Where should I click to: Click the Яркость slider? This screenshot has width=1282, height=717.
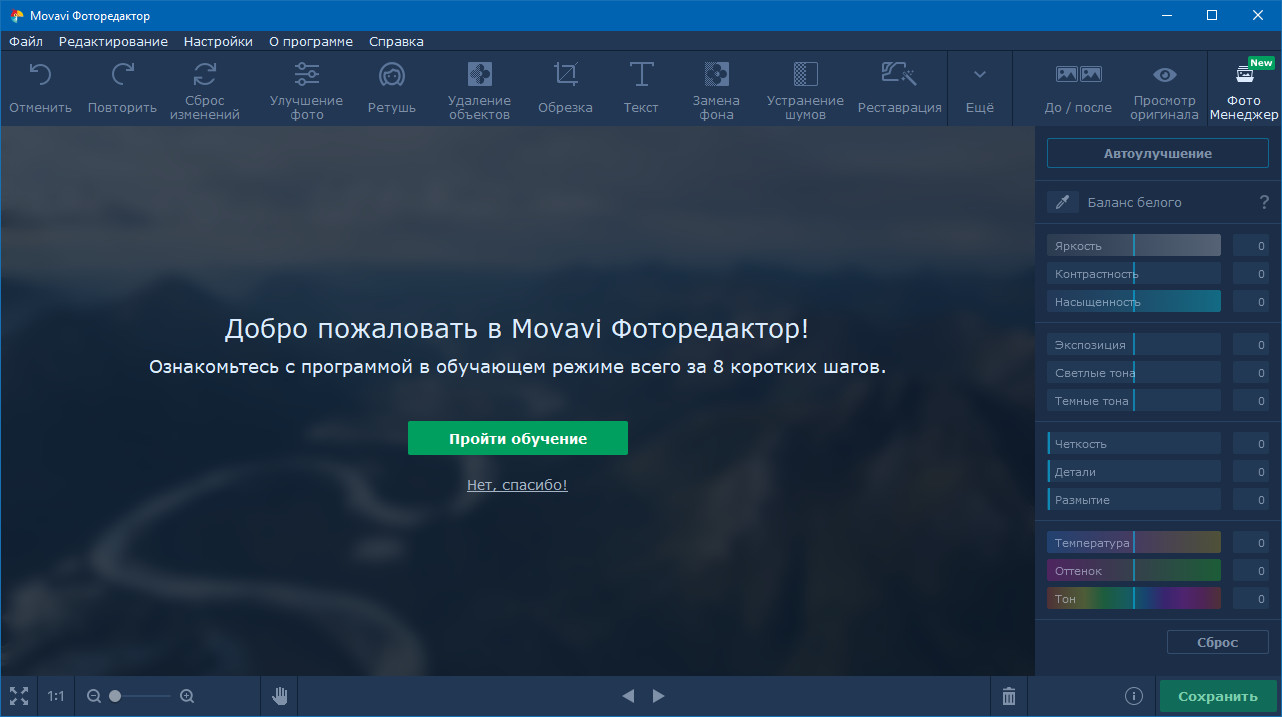(x=1134, y=245)
